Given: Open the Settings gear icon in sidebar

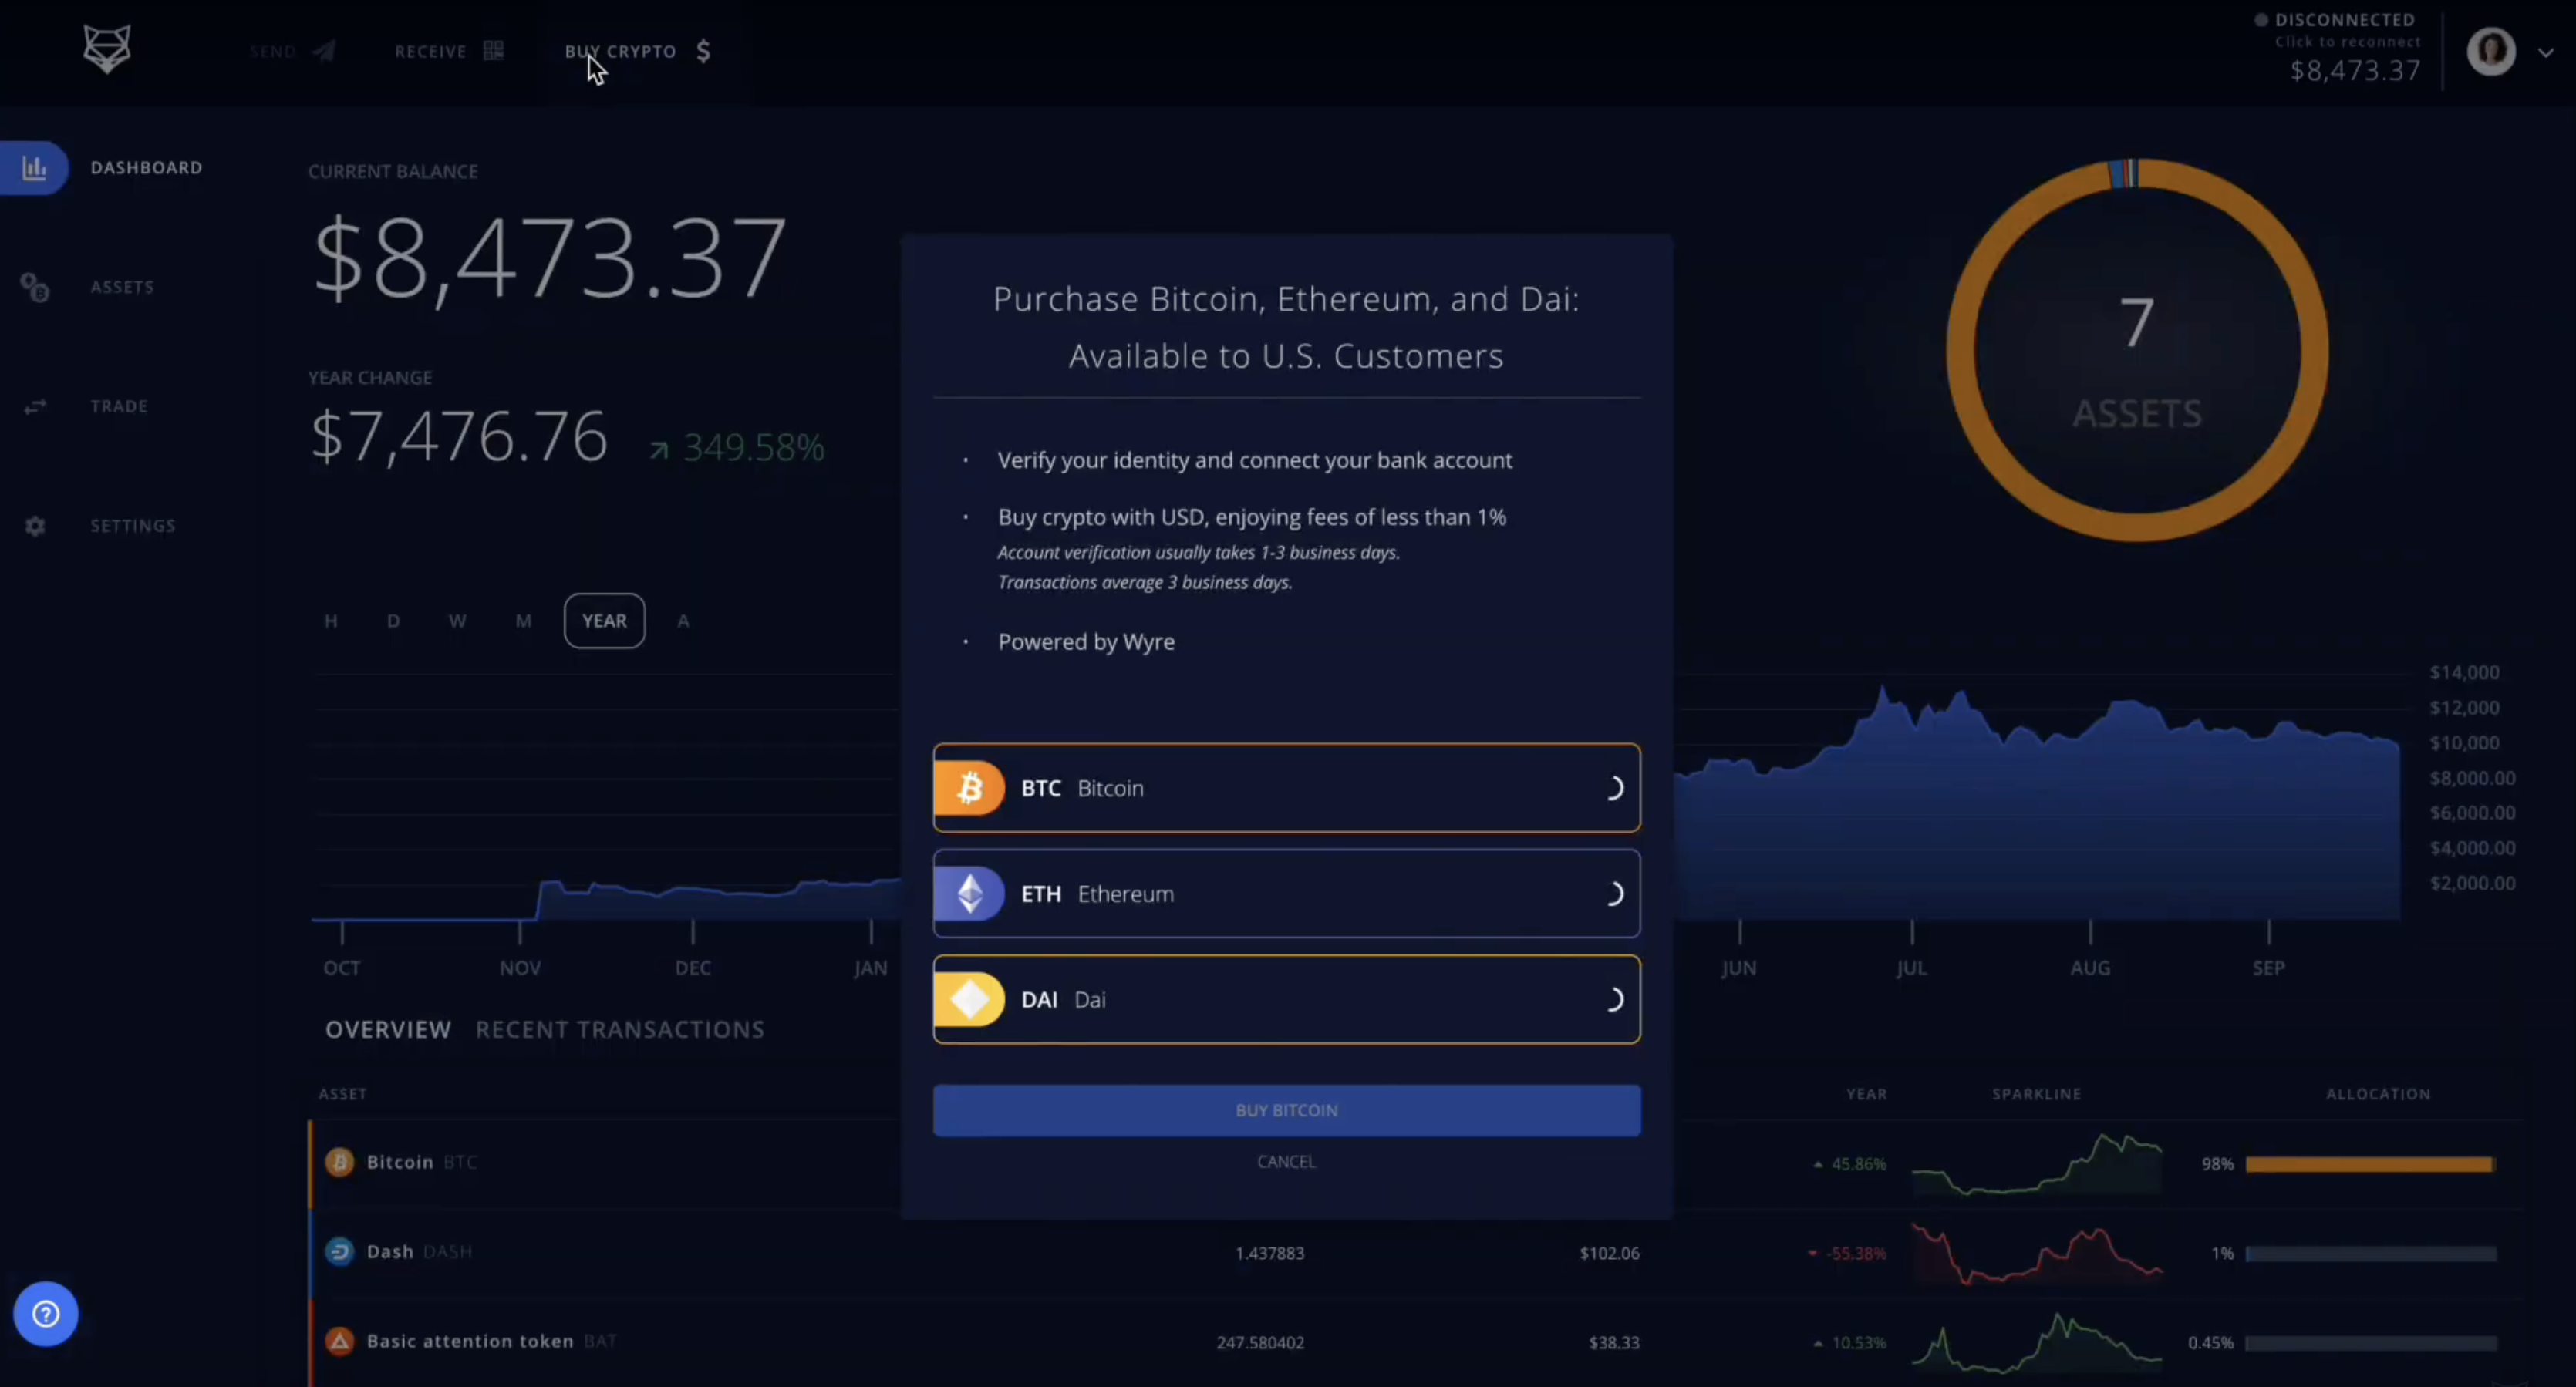Looking at the screenshot, I should point(35,526).
